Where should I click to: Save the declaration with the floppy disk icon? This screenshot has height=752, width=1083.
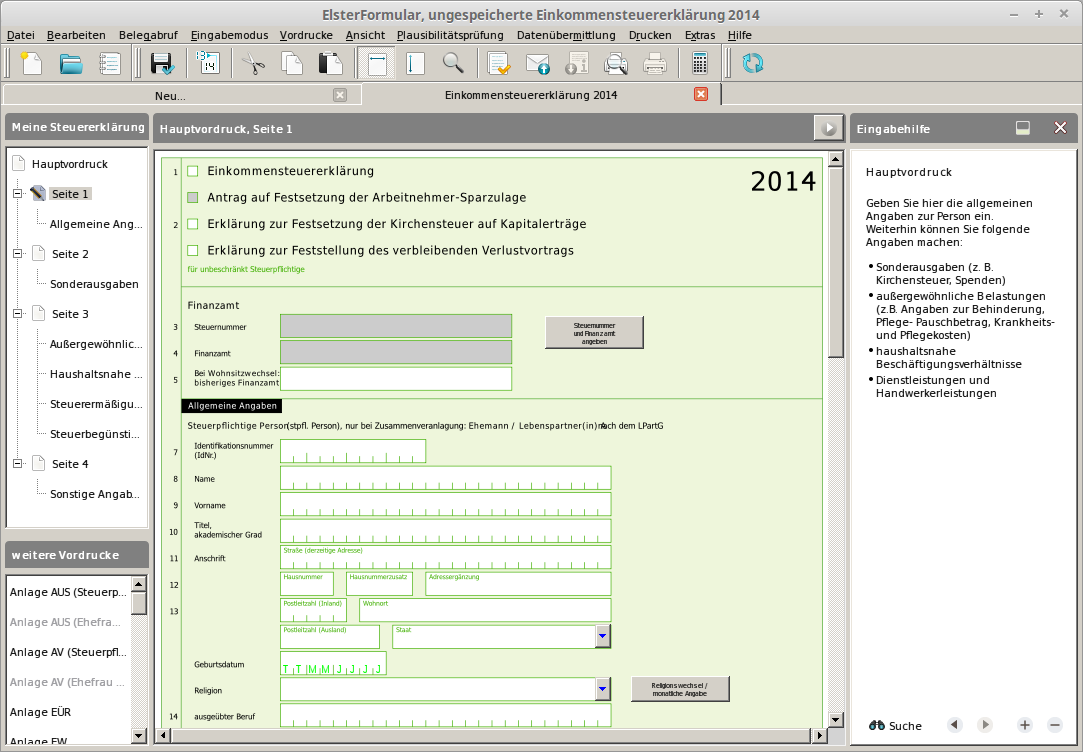coord(162,64)
